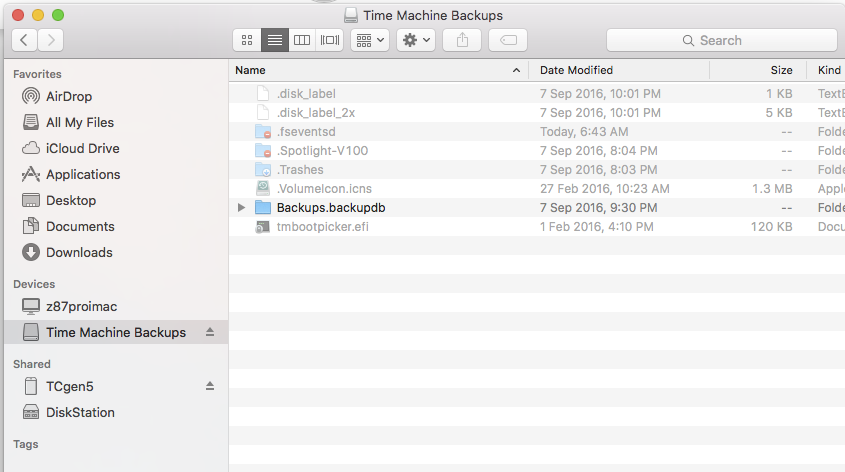The height and width of the screenshot is (472, 845).
Task: Click the Edit Tags toolbar button
Action: pyautogui.click(x=508, y=40)
